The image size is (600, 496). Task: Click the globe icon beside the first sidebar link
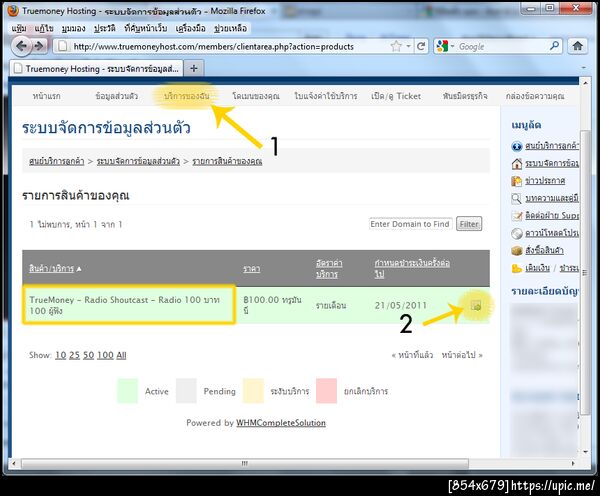tap(517, 146)
